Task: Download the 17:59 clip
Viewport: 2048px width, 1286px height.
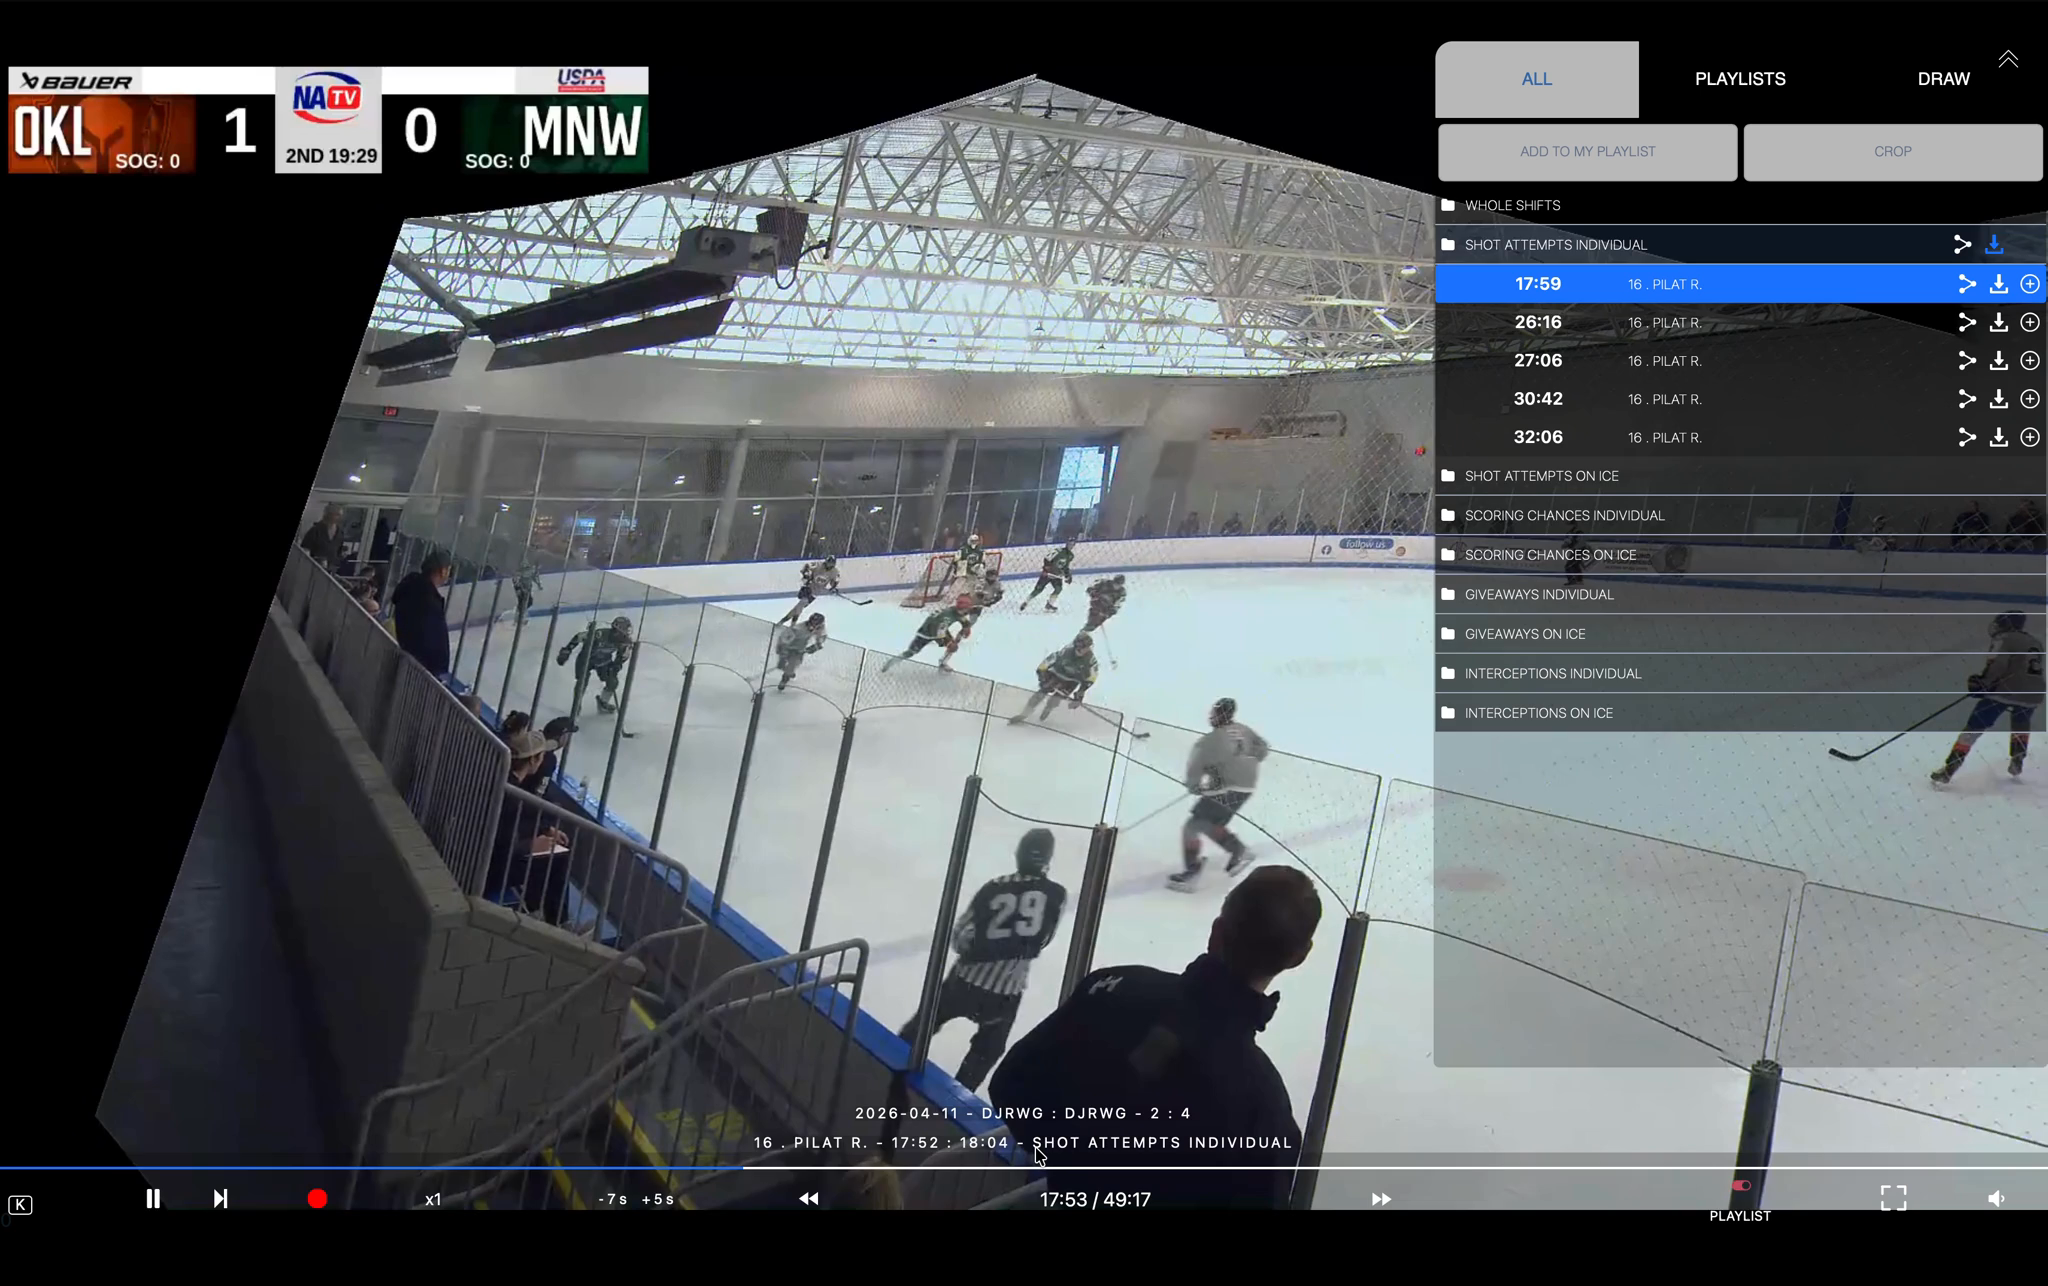Action: [1998, 284]
